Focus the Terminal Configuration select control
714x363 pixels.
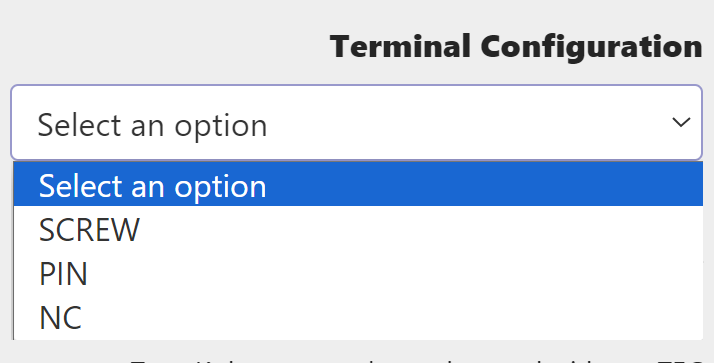(x=356, y=122)
